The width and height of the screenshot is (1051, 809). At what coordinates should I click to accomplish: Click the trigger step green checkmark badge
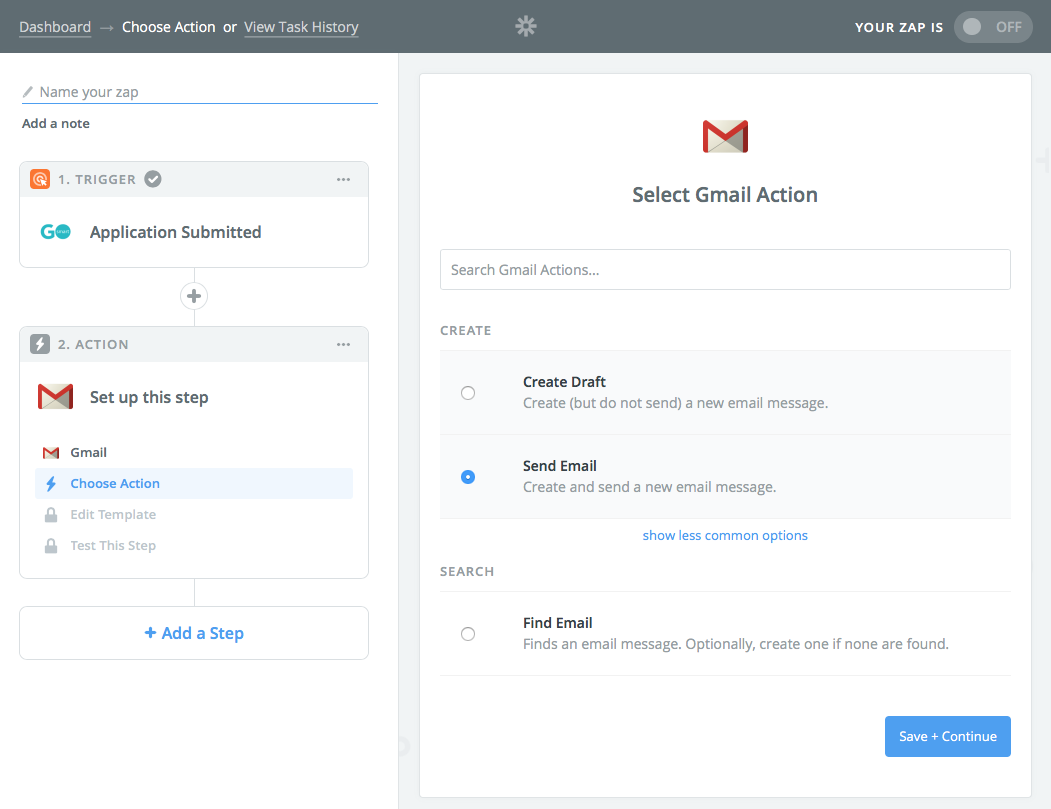[153, 179]
